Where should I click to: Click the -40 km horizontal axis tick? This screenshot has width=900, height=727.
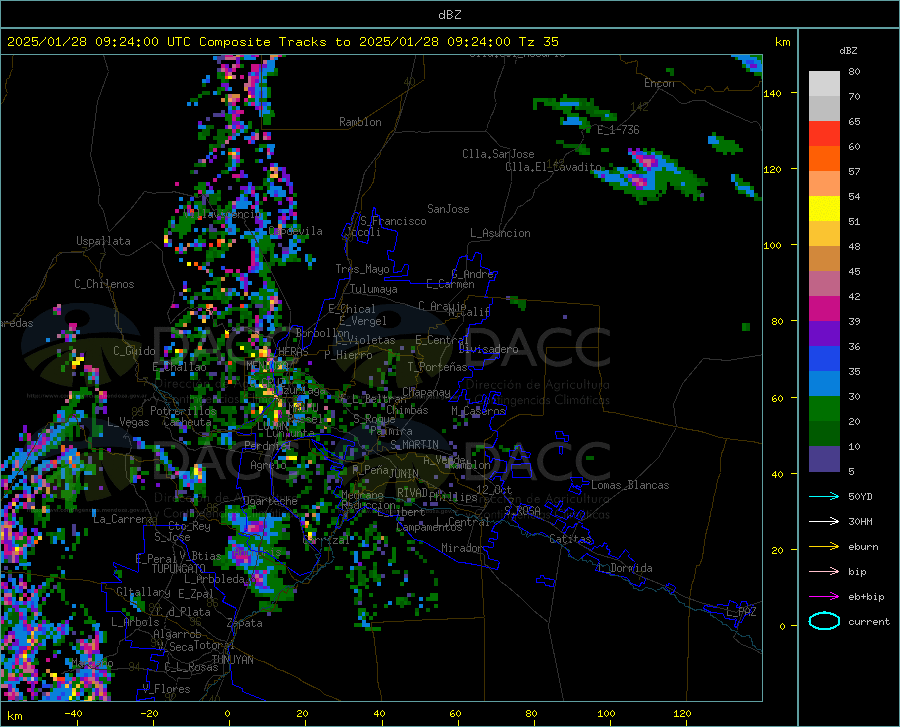click(x=73, y=713)
